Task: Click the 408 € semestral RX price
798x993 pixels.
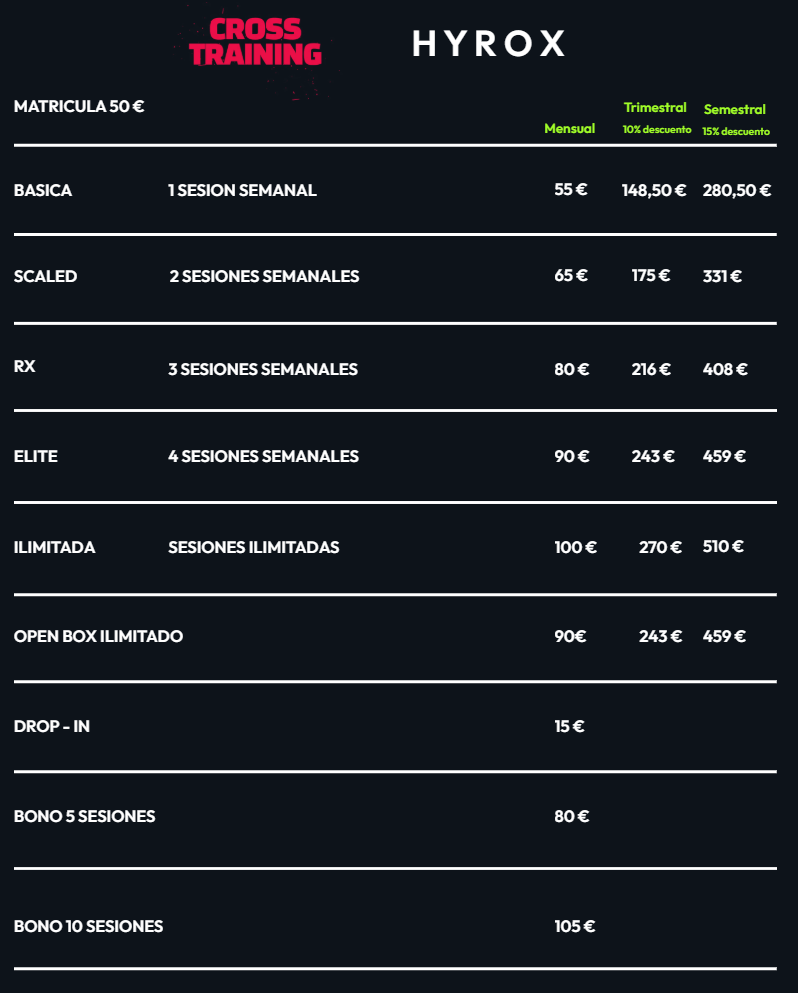Action: 725,369
